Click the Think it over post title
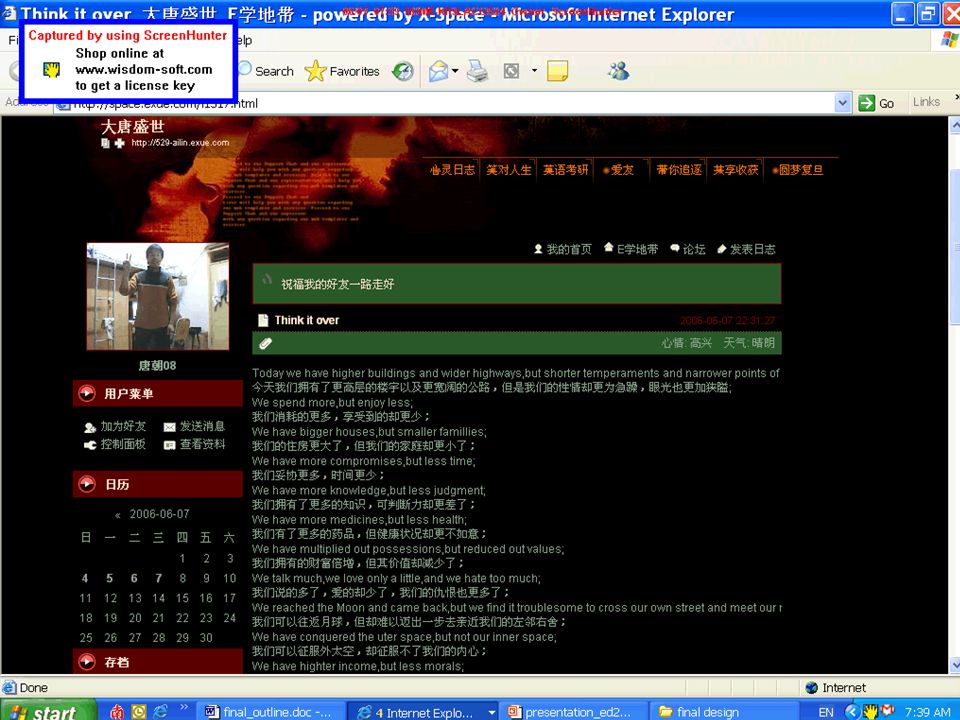Image resolution: width=960 pixels, height=720 pixels. pos(306,320)
